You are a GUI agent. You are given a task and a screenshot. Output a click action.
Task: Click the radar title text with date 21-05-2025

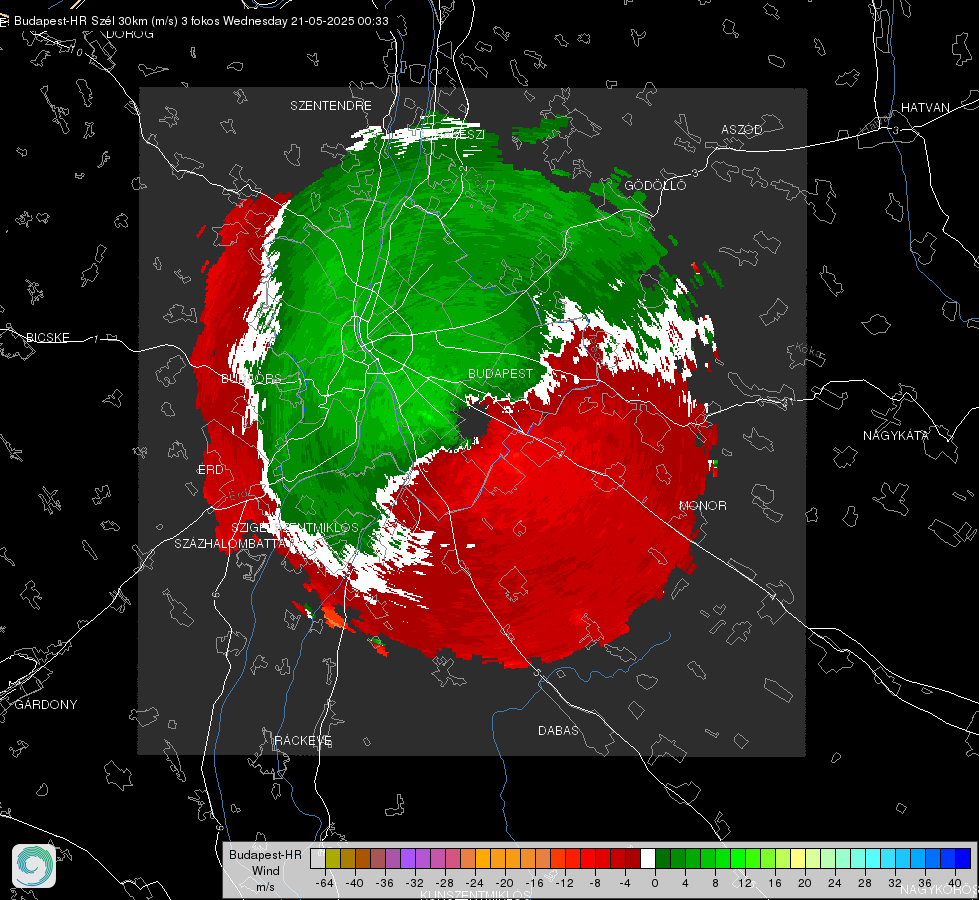tap(201, 21)
